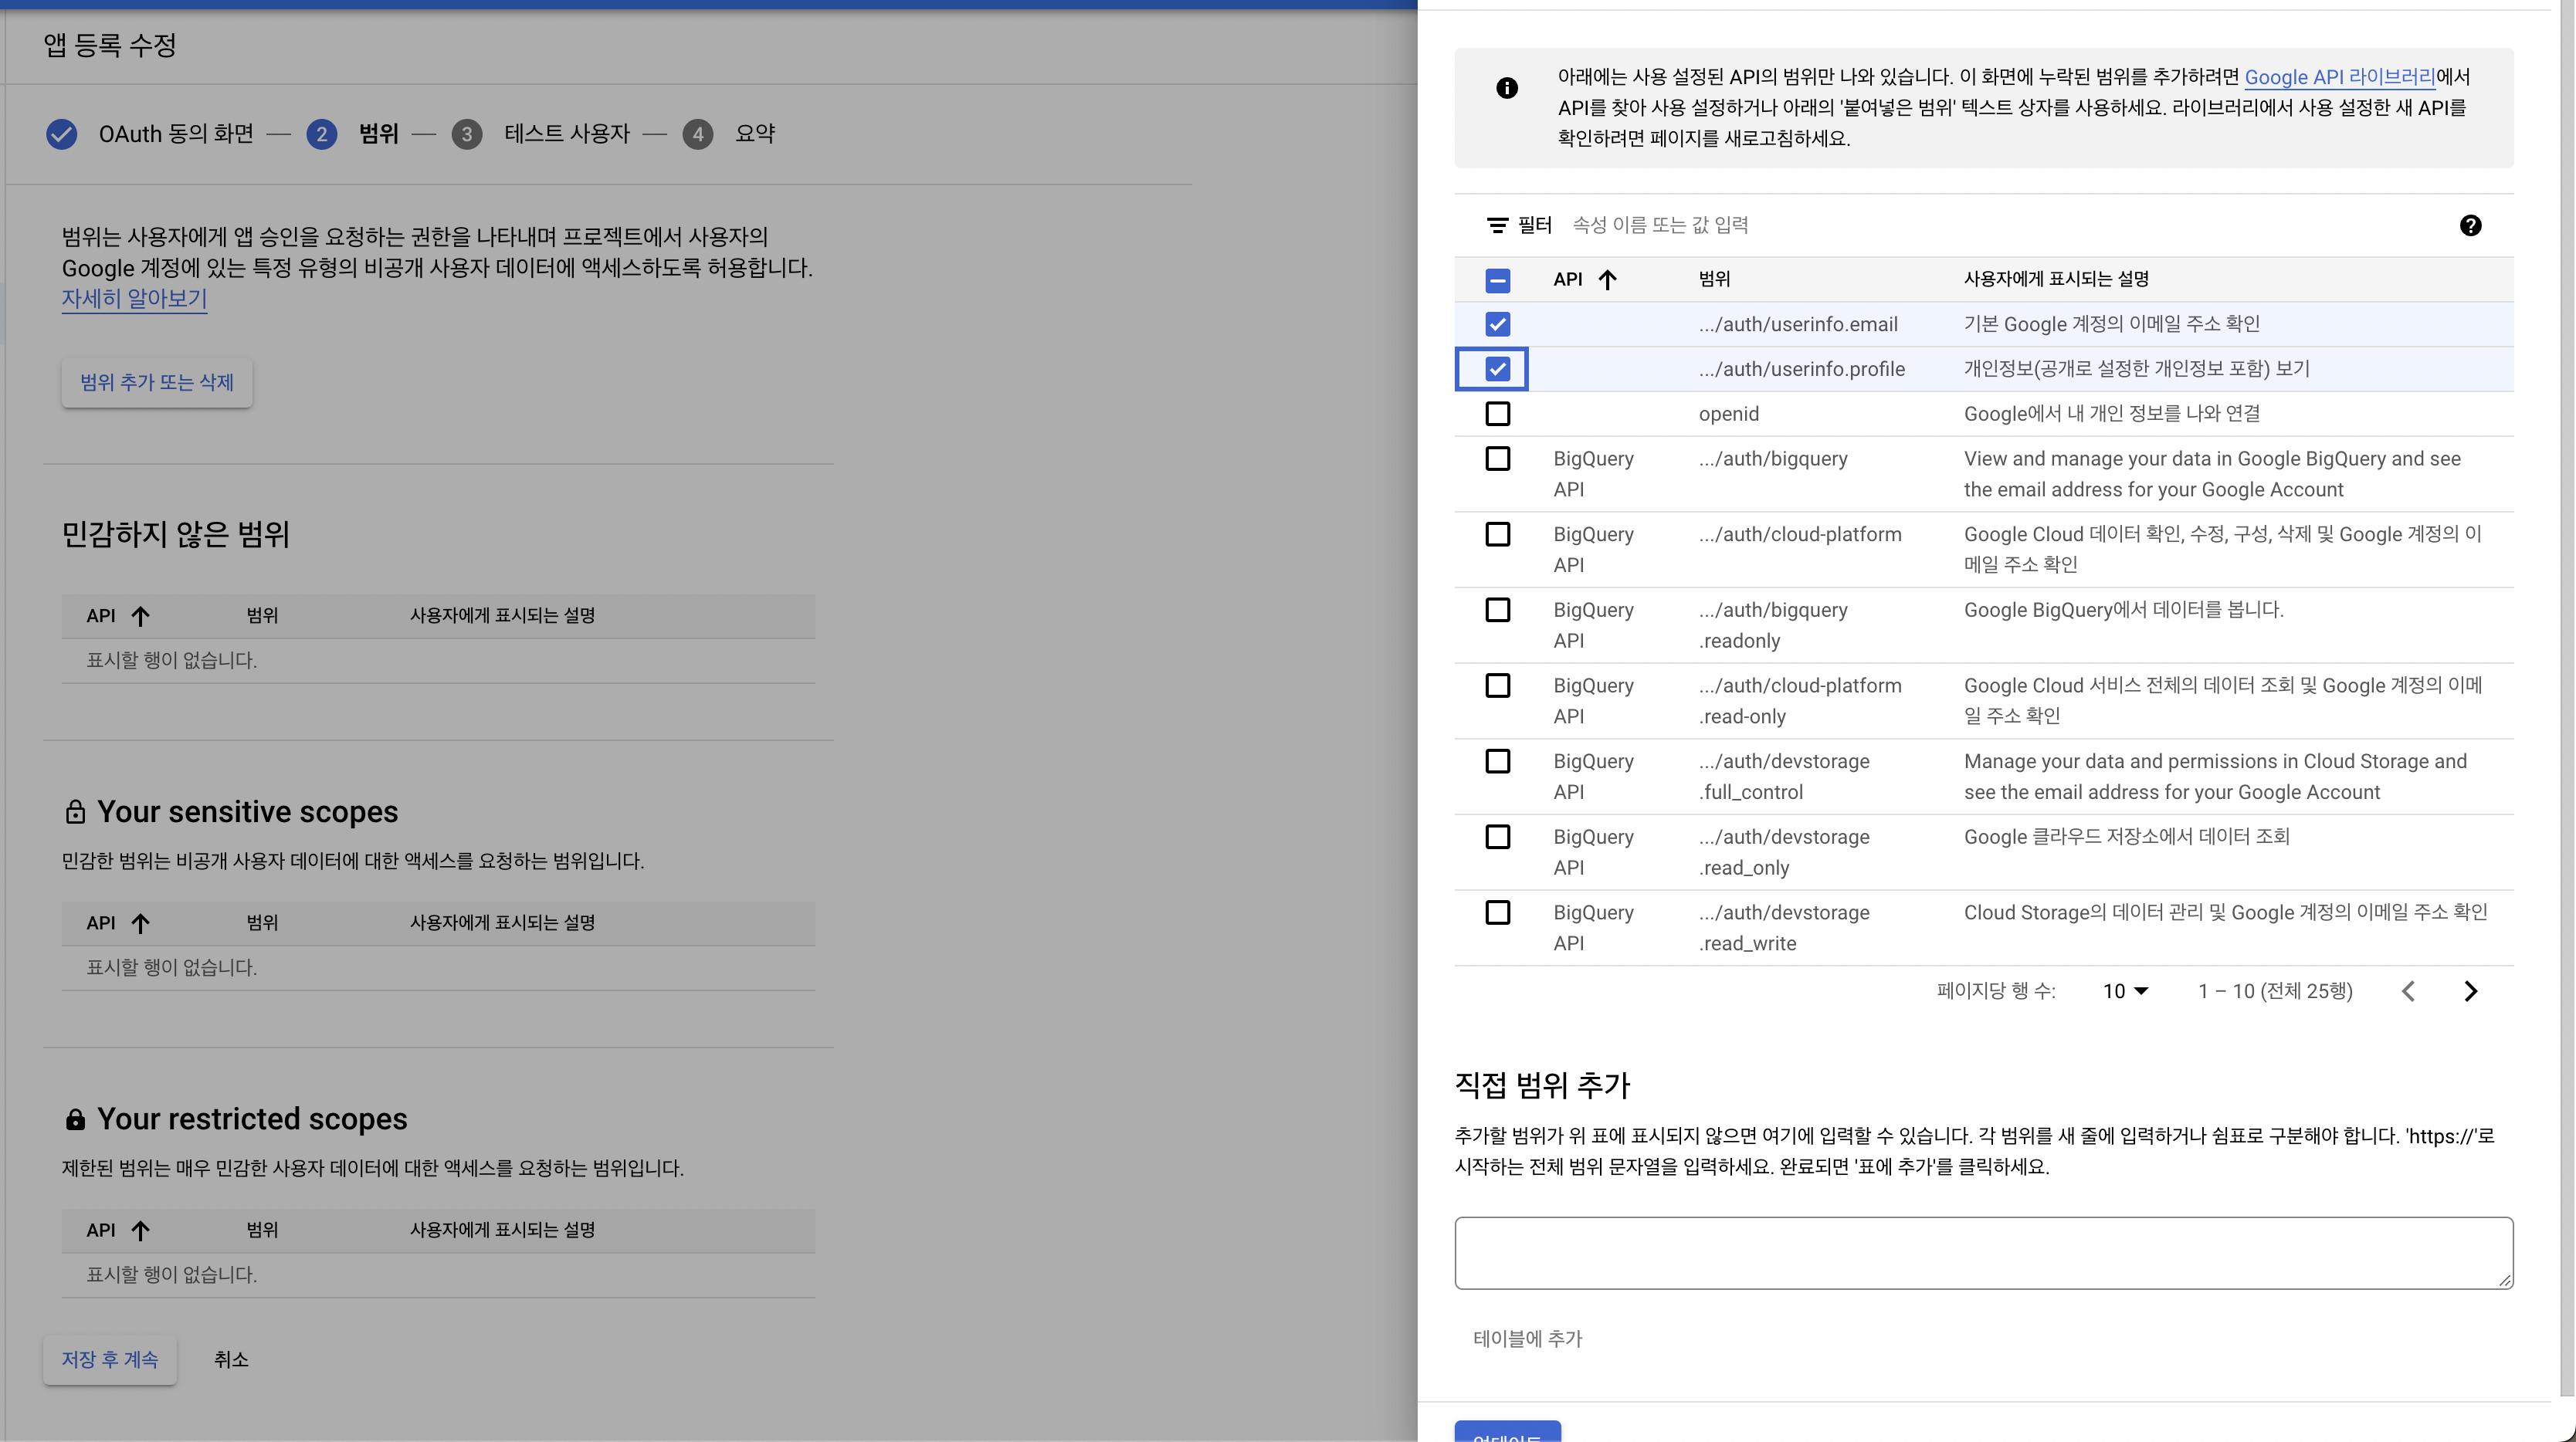Click sort arrow in sensitive scopes table
This screenshot has width=2576, height=1442.
pyautogui.click(x=140, y=923)
